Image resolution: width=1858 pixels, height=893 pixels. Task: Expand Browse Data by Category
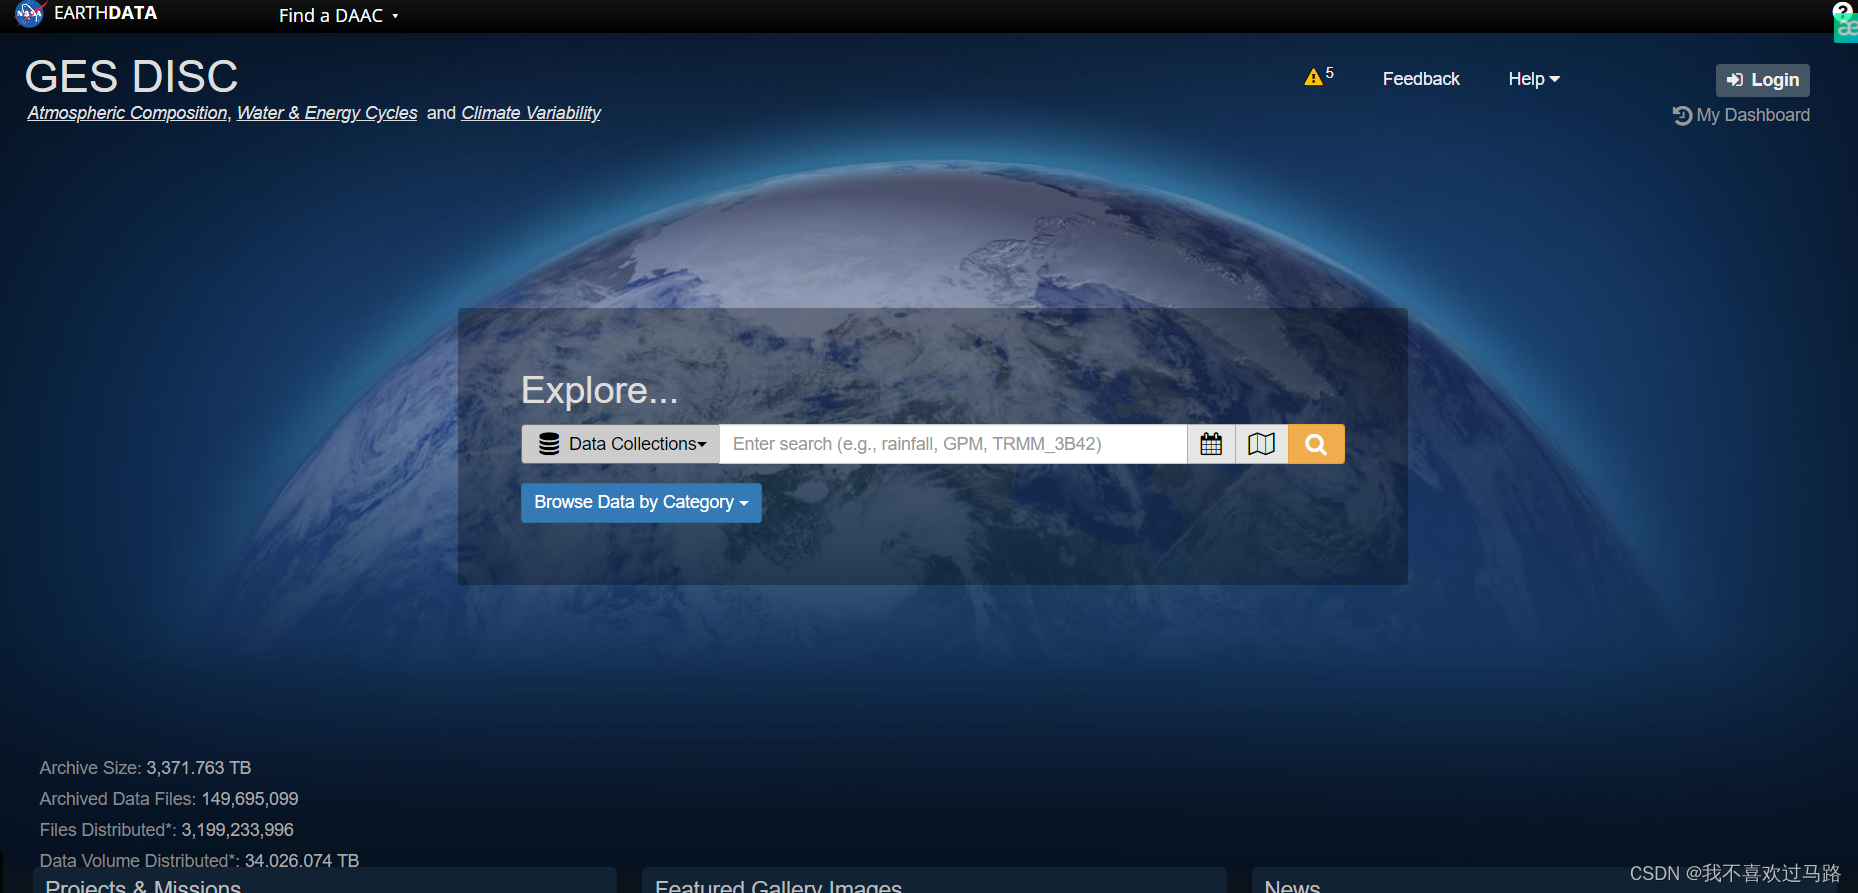click(641, 502)
